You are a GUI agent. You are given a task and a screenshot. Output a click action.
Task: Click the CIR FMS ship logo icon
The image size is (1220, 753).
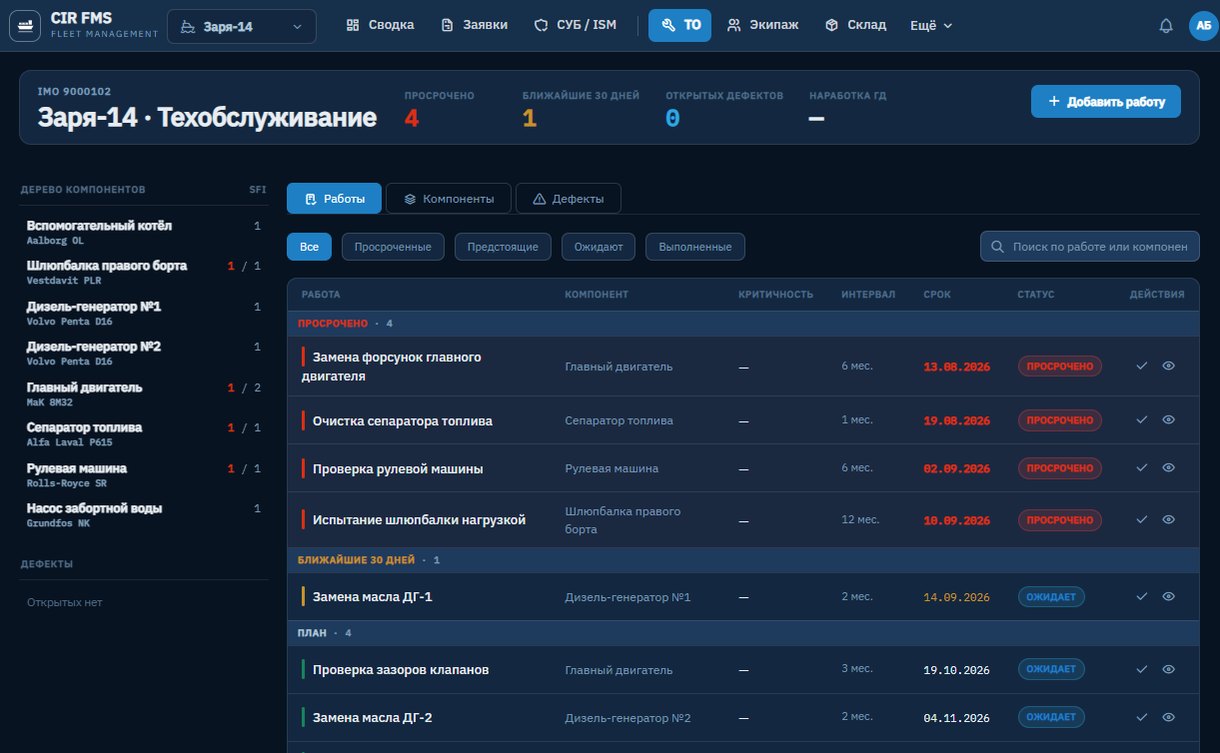[25, 25]
